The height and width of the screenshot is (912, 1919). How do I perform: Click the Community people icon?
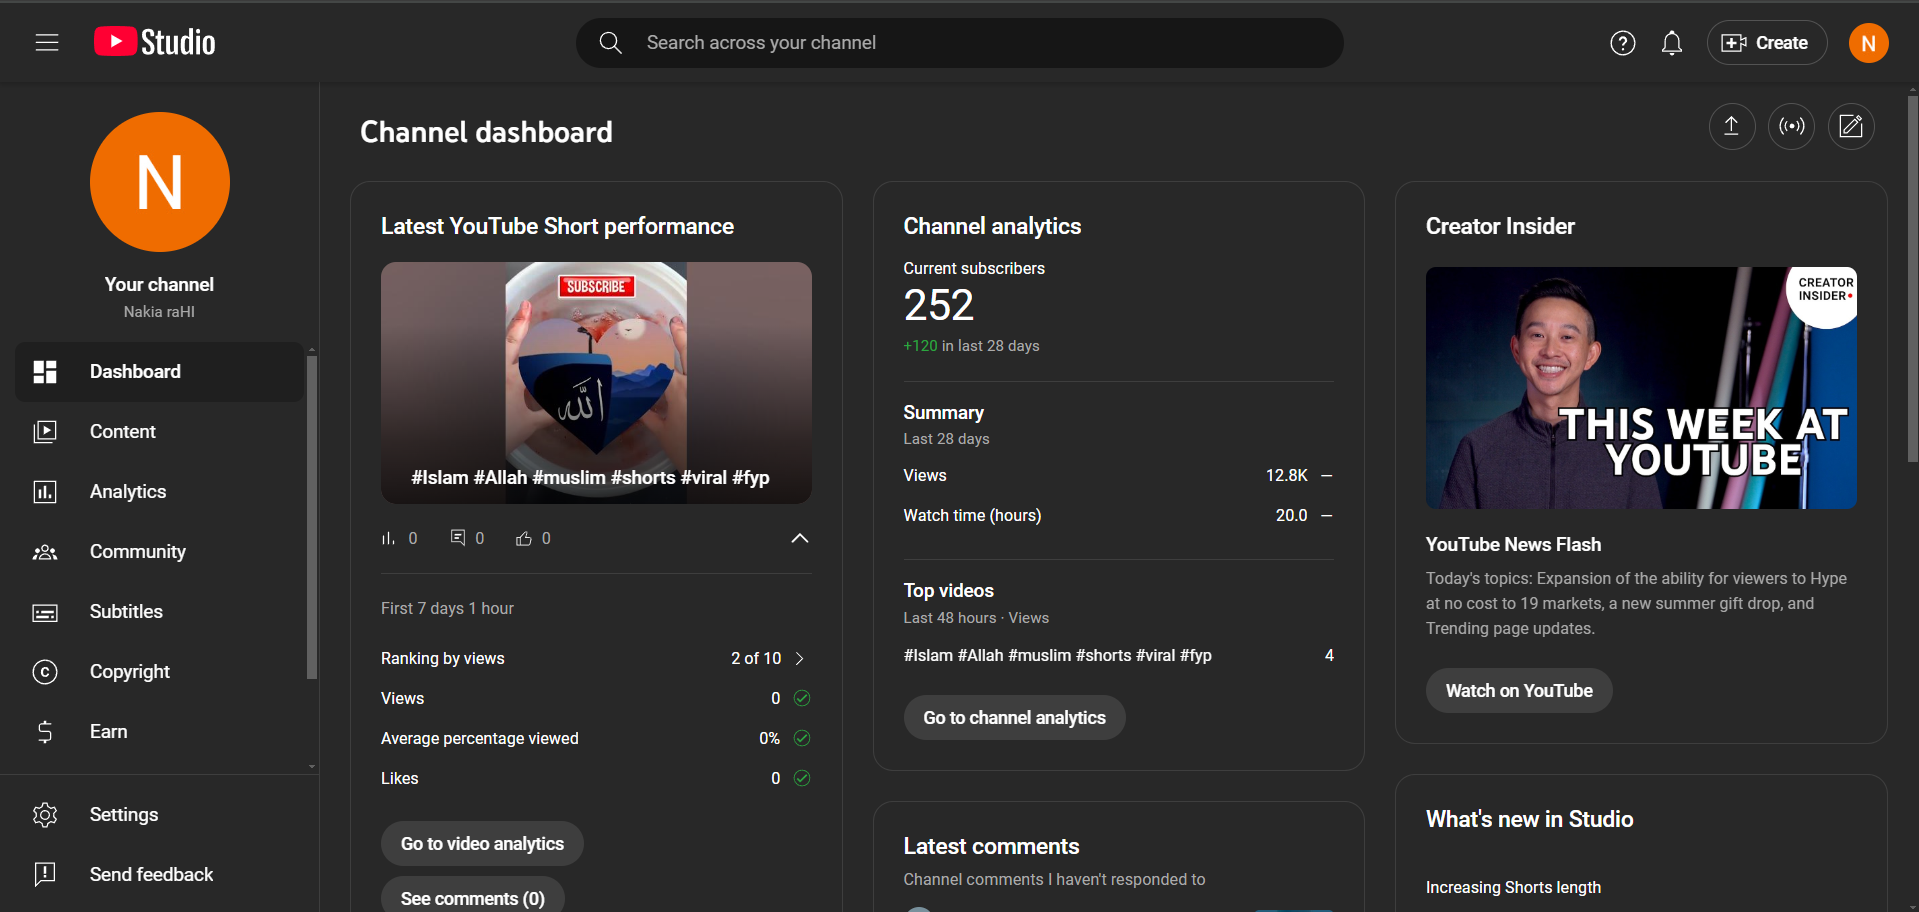(45, 552)
